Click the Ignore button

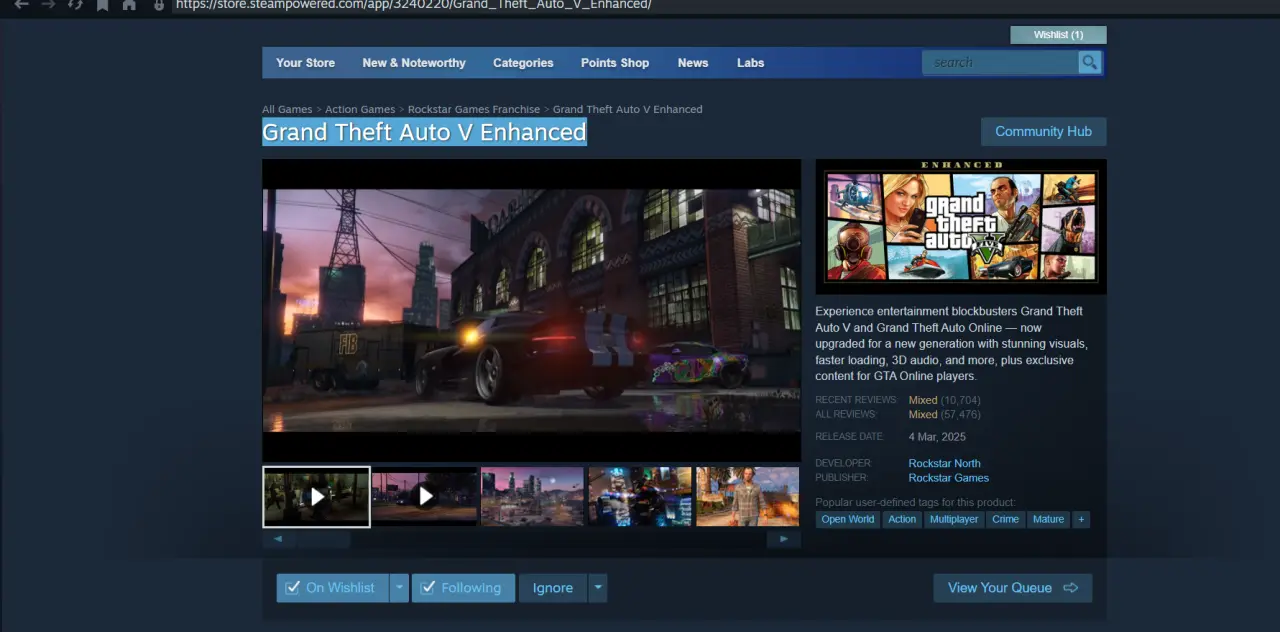(553, 588)
